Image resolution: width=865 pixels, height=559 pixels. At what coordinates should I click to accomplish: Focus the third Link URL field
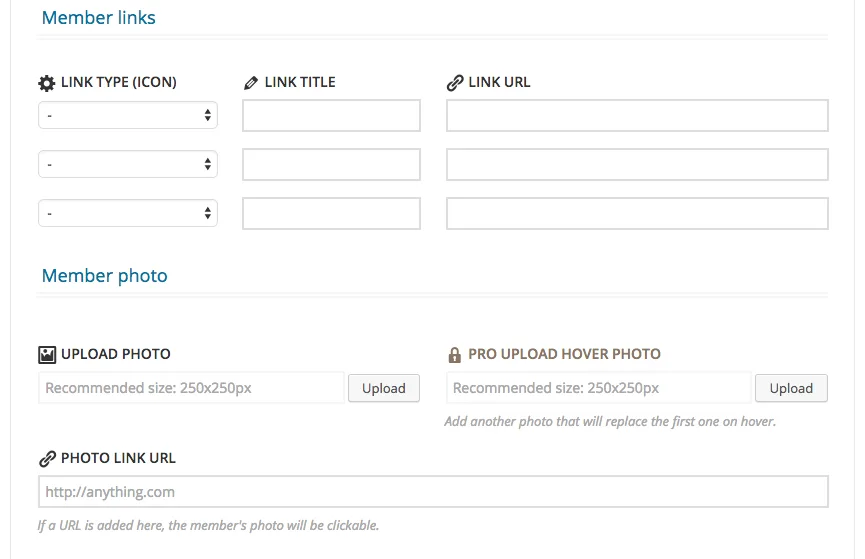pyautogui.click(x=637, y=213)
